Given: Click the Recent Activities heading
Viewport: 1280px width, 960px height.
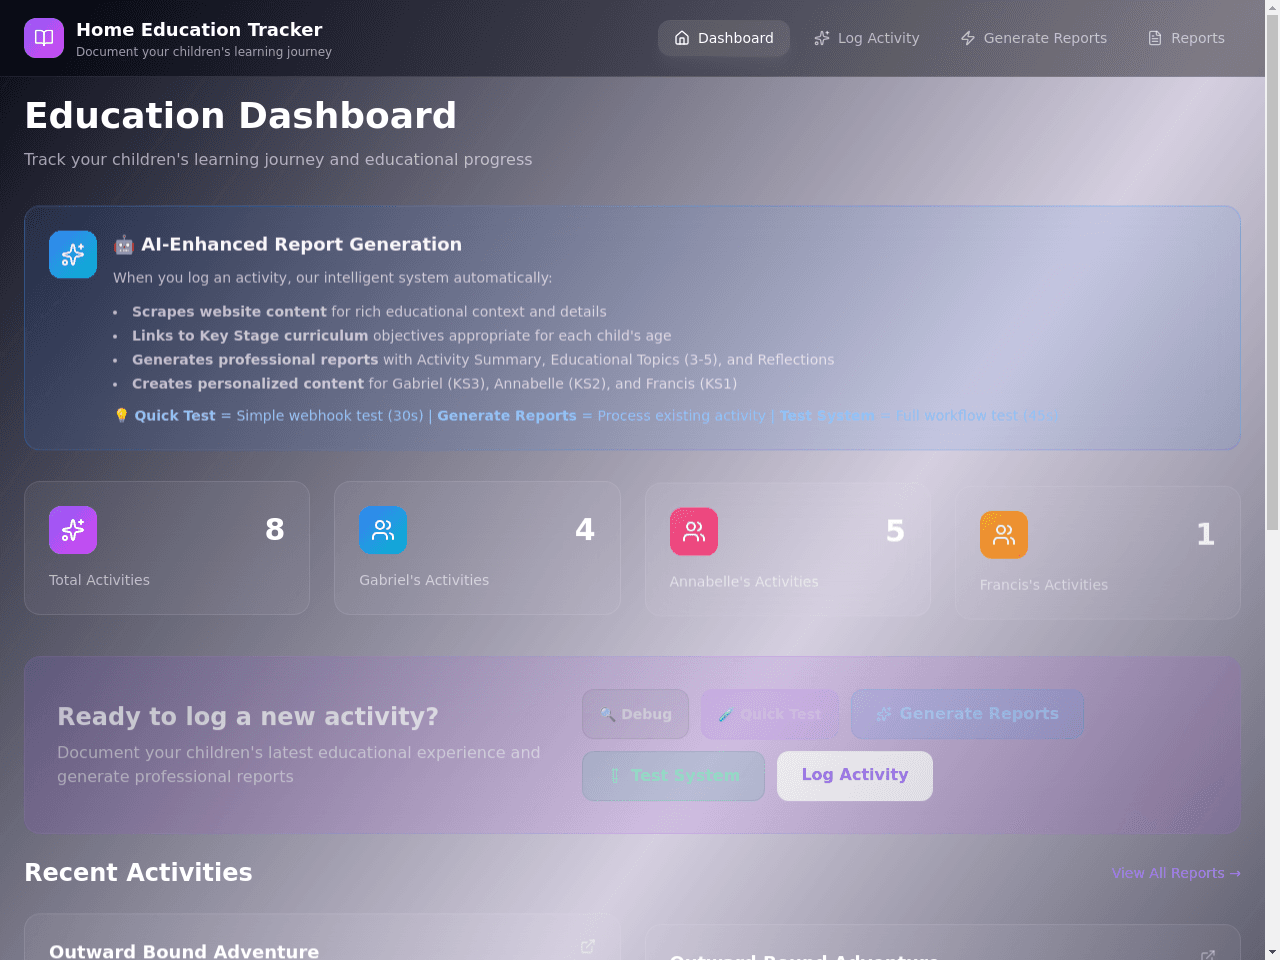Looking at the screenshot, I should tap(138, 872).
